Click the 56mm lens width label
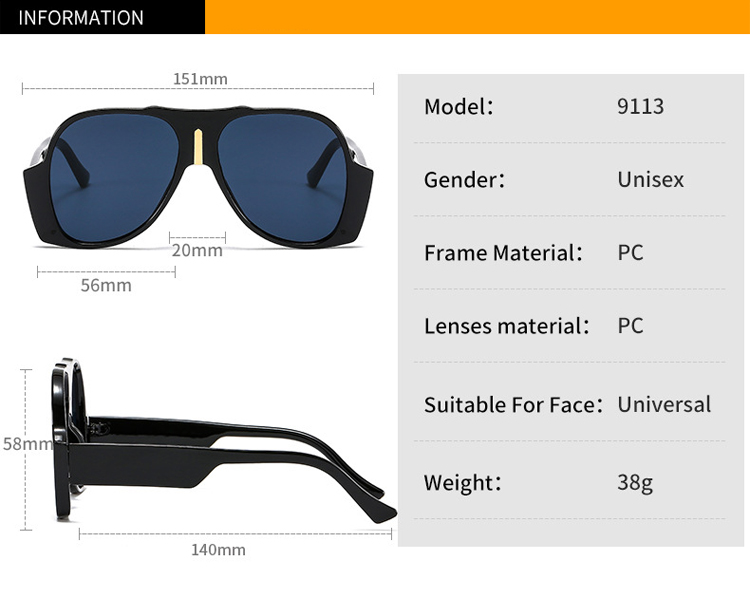750x605 pixels. [106, 286]
